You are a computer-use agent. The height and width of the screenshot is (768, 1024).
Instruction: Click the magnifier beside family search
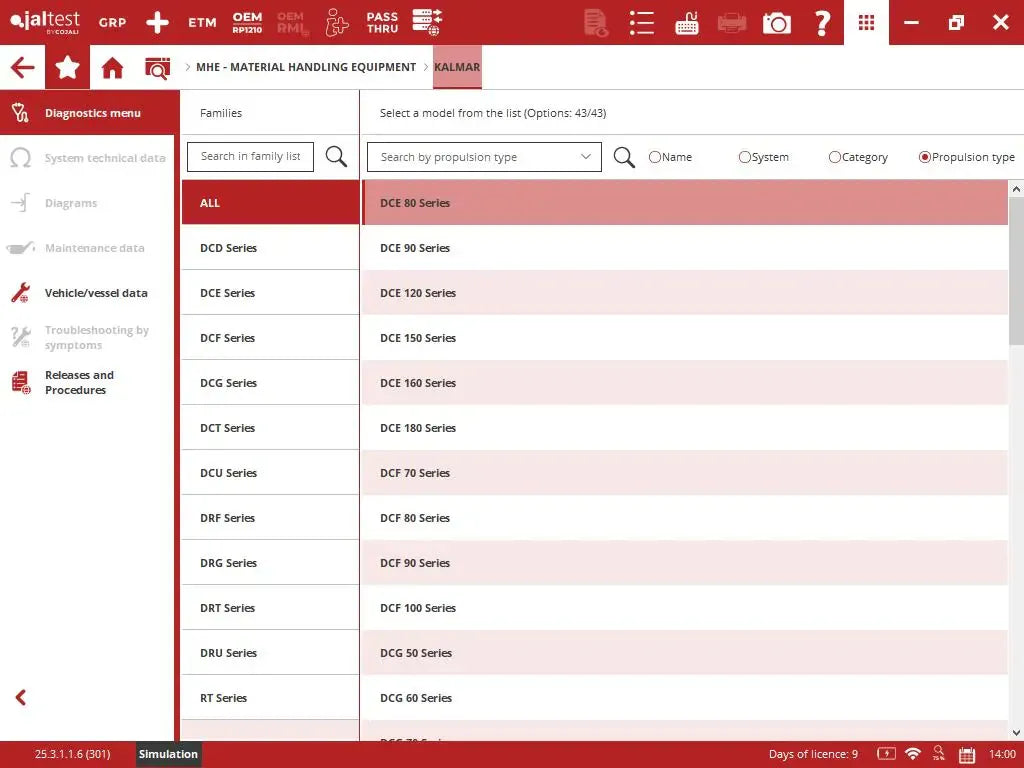point(337,157)
